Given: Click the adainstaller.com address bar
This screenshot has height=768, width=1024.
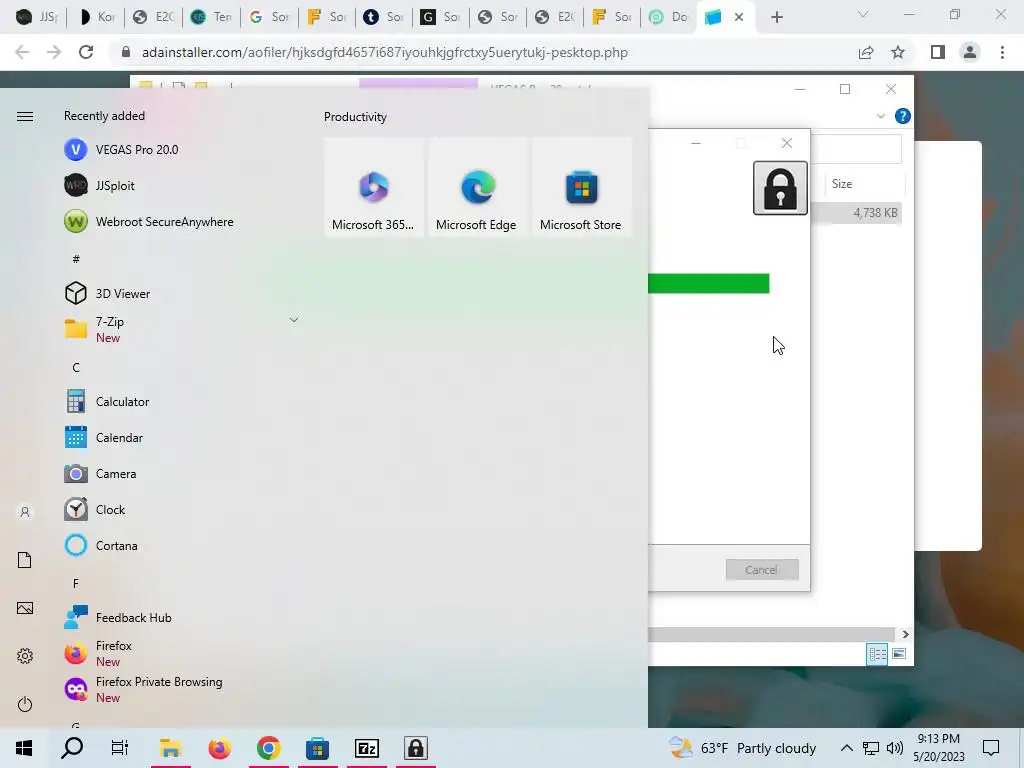Looking at the screenshot, I should [x=385, y=52].
